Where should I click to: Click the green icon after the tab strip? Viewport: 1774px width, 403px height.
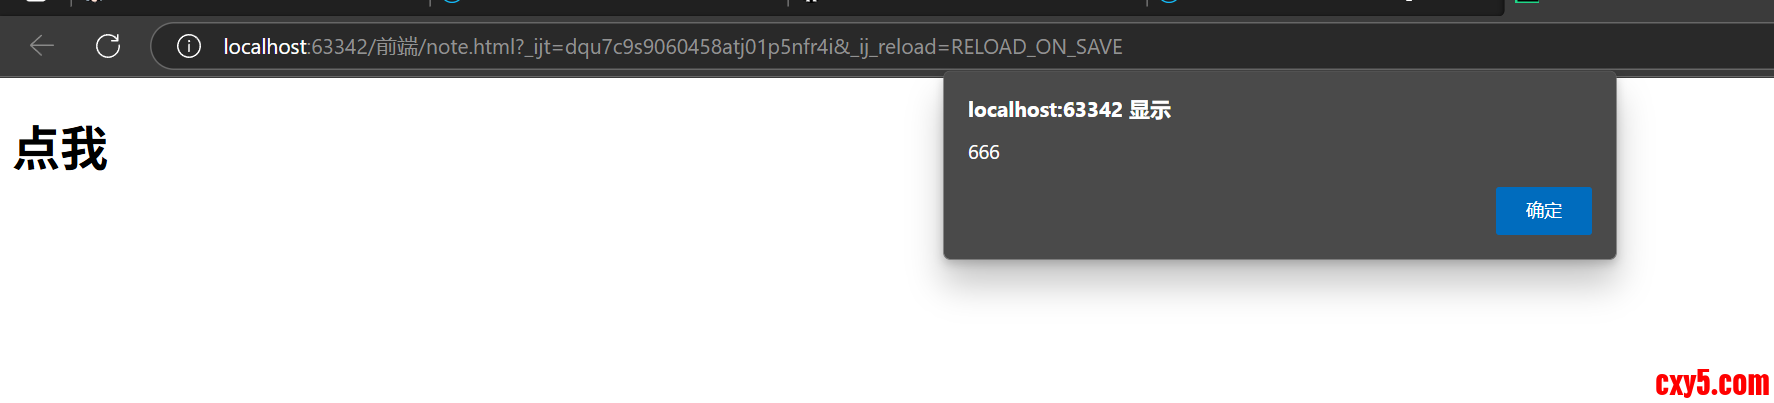coord(1527,2)
